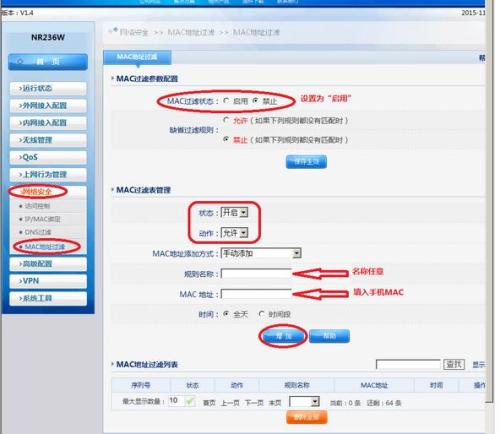Screen dimensions: 500x434
Task: Open the QoS menu
Action: 48,157
